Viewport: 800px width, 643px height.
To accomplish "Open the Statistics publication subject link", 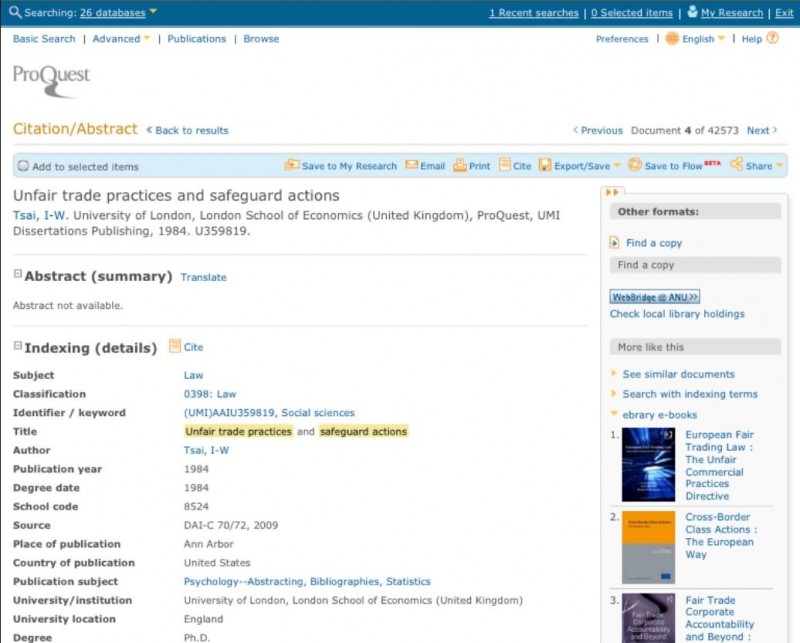I will tap(408, 582).
